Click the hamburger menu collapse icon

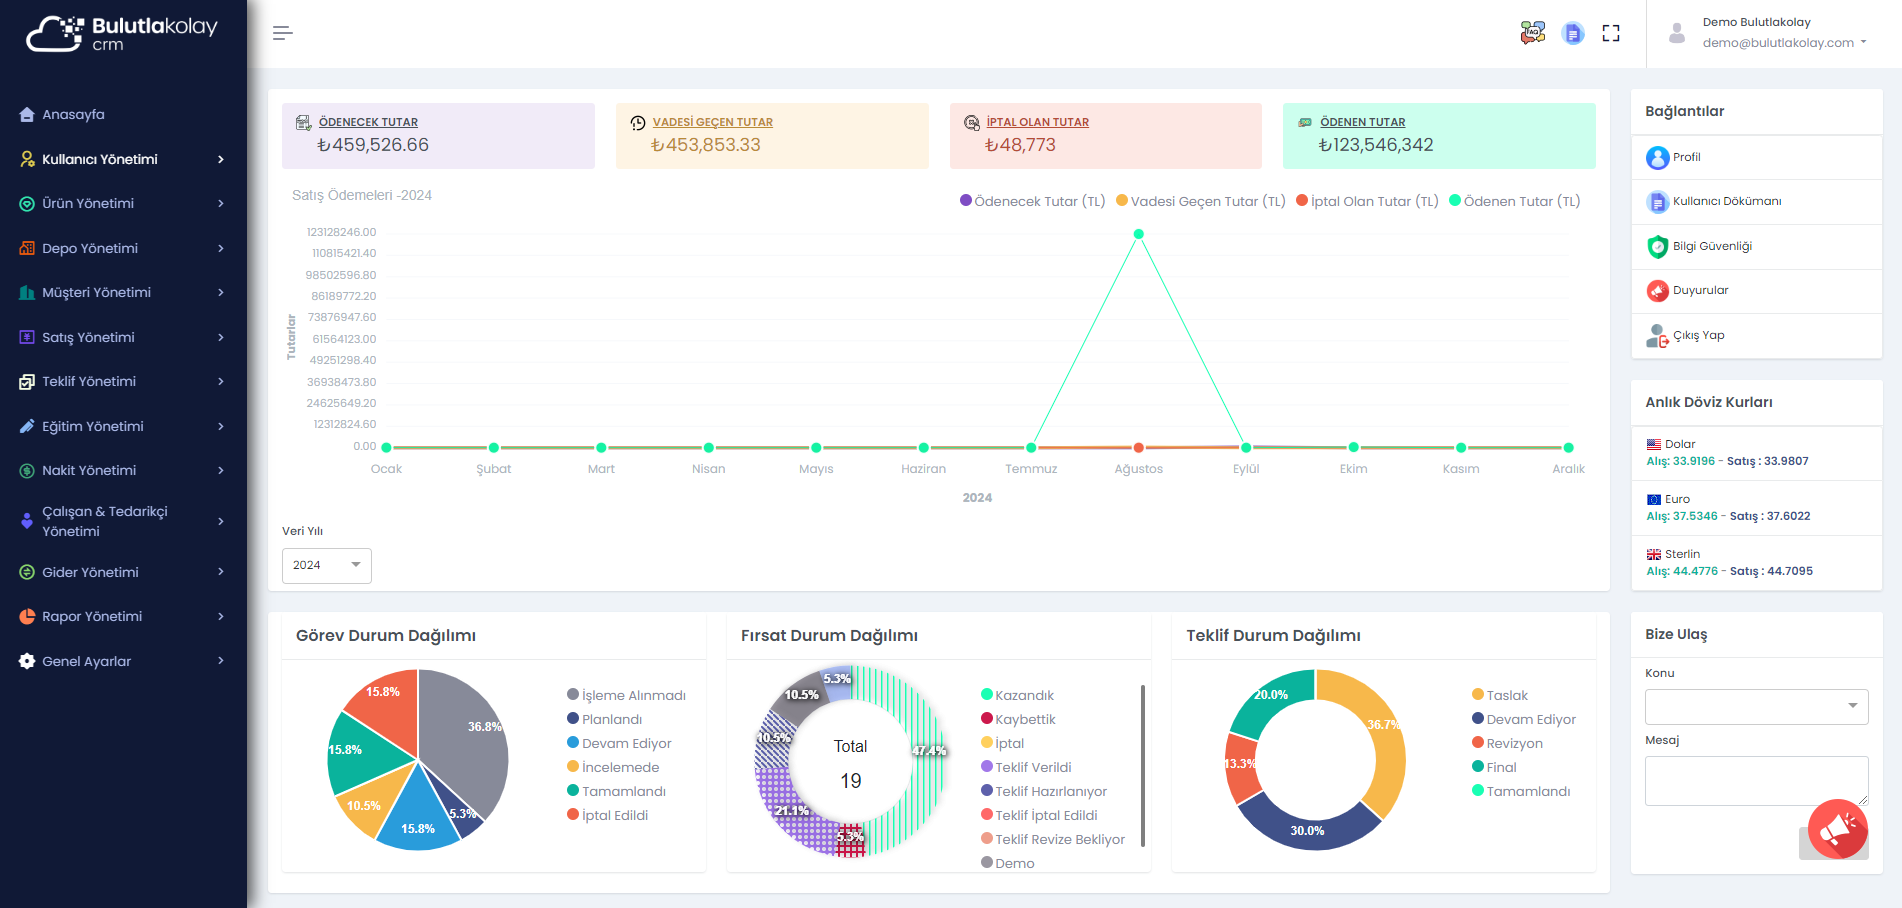click(283, 33)
